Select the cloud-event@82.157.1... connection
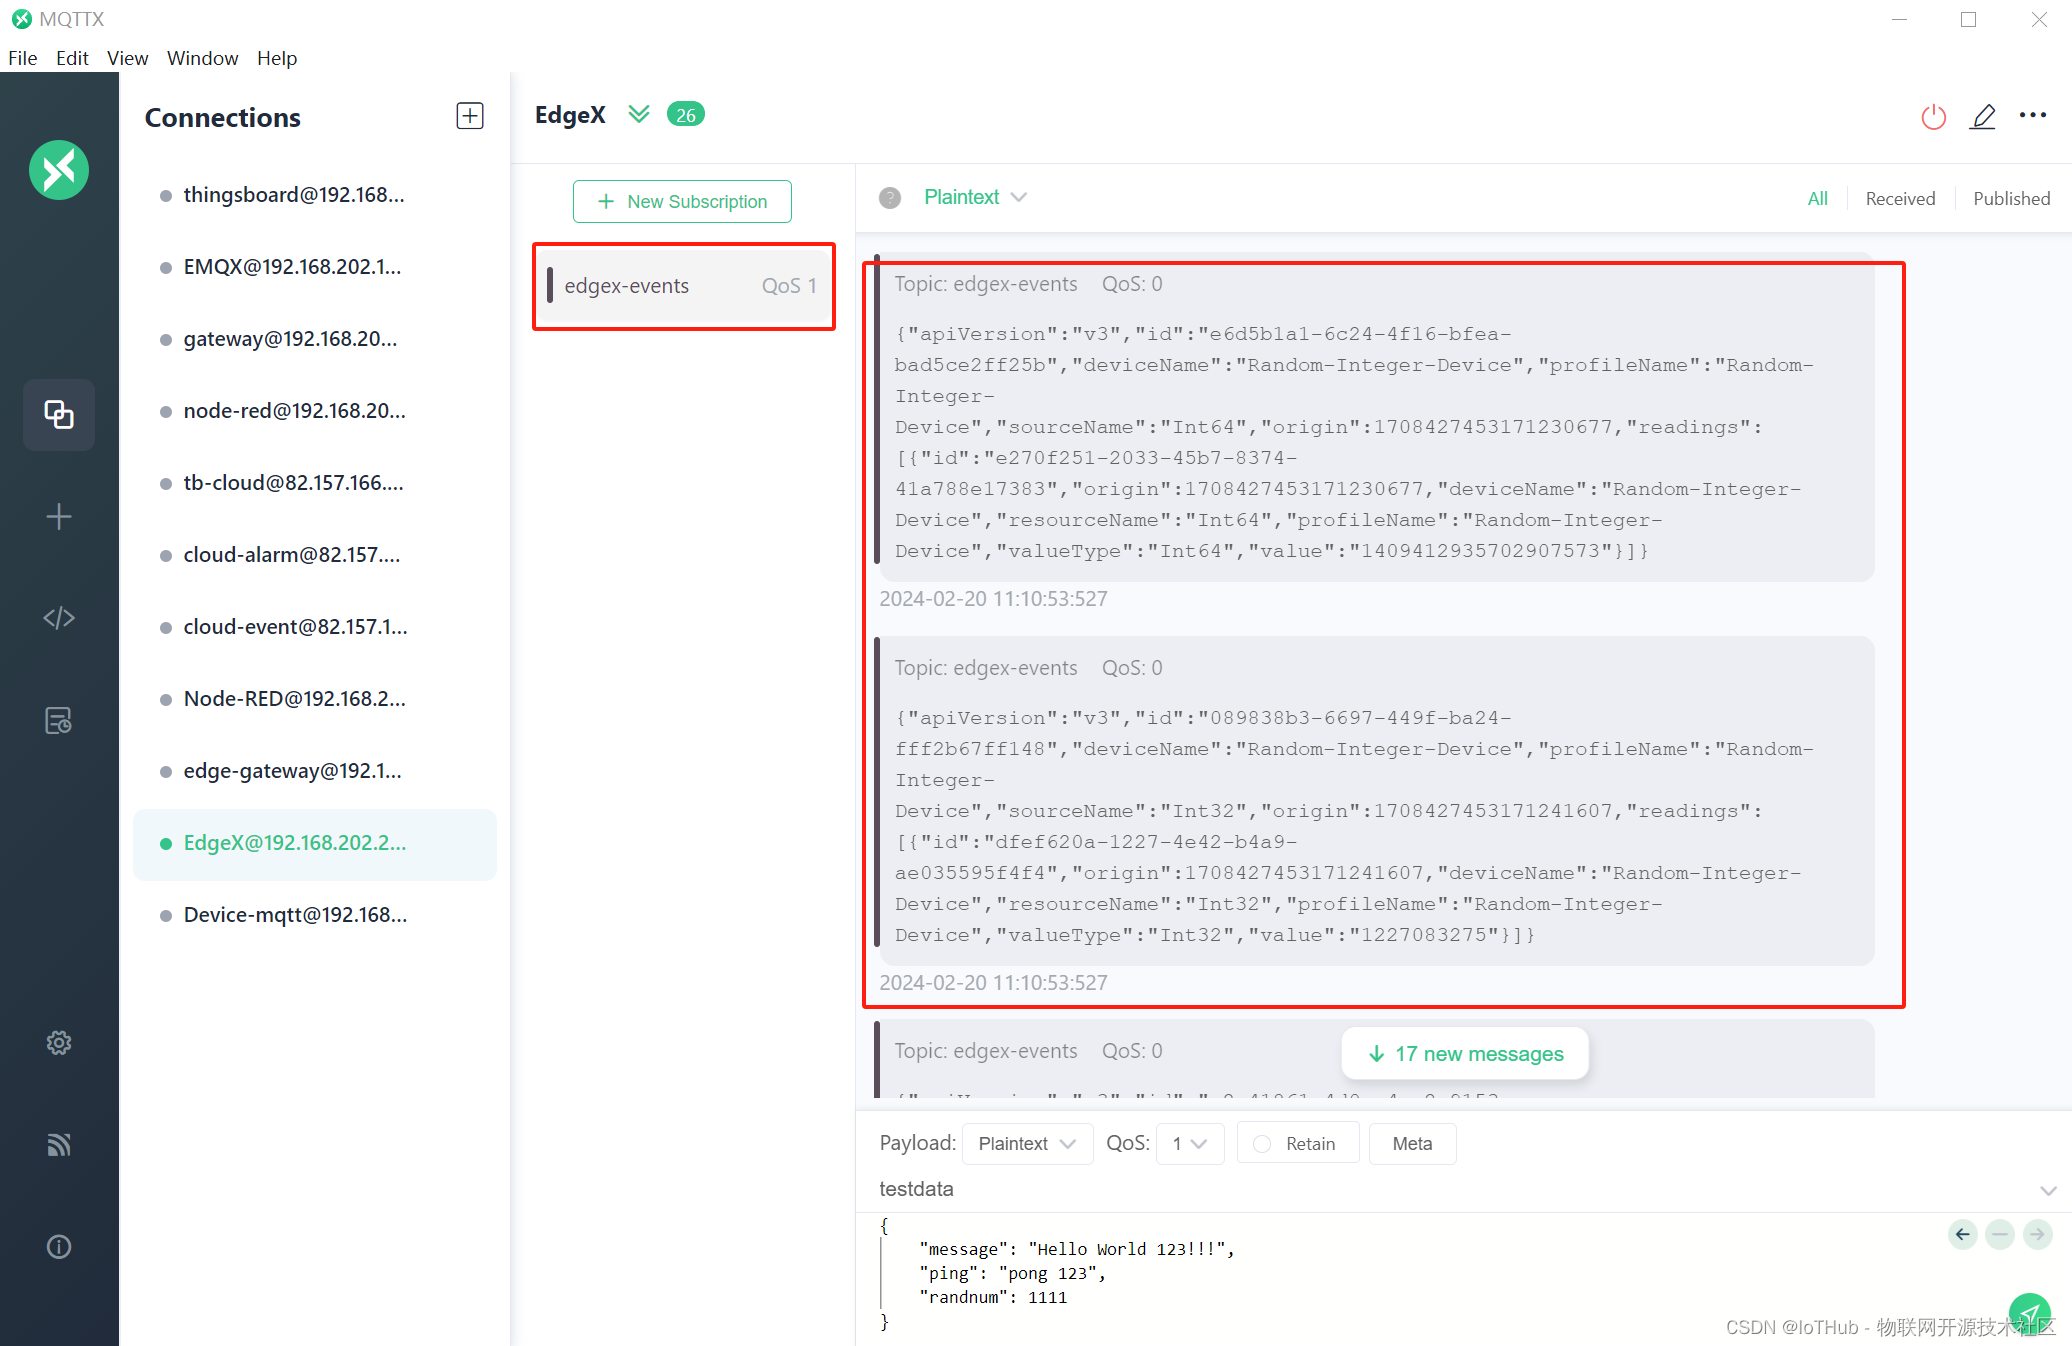This screenshot has width=2072, height=1346. (315, 627)
